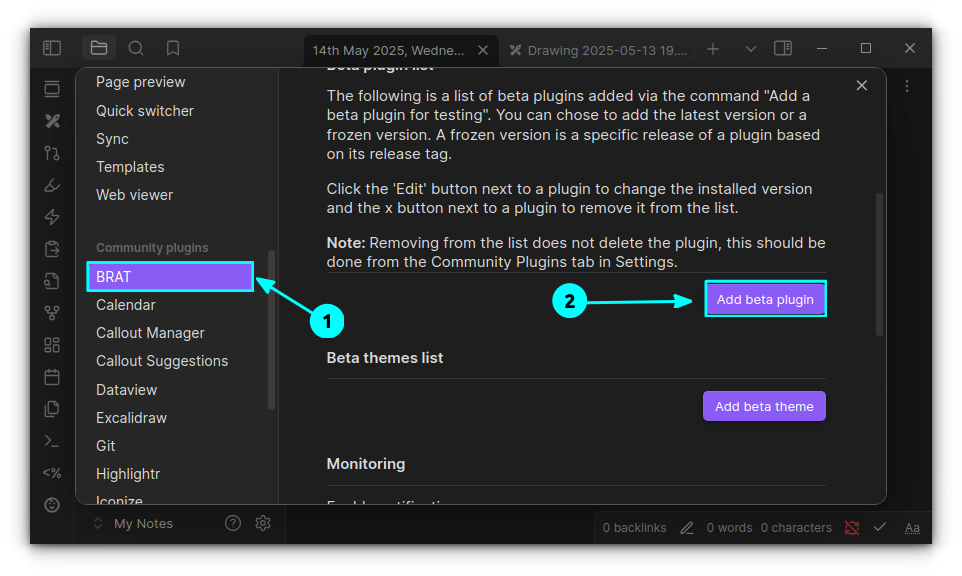The height and width of the screenshot is (576, 962).
Task: Select Dataview in community plugins list
Action: (126, 390)
